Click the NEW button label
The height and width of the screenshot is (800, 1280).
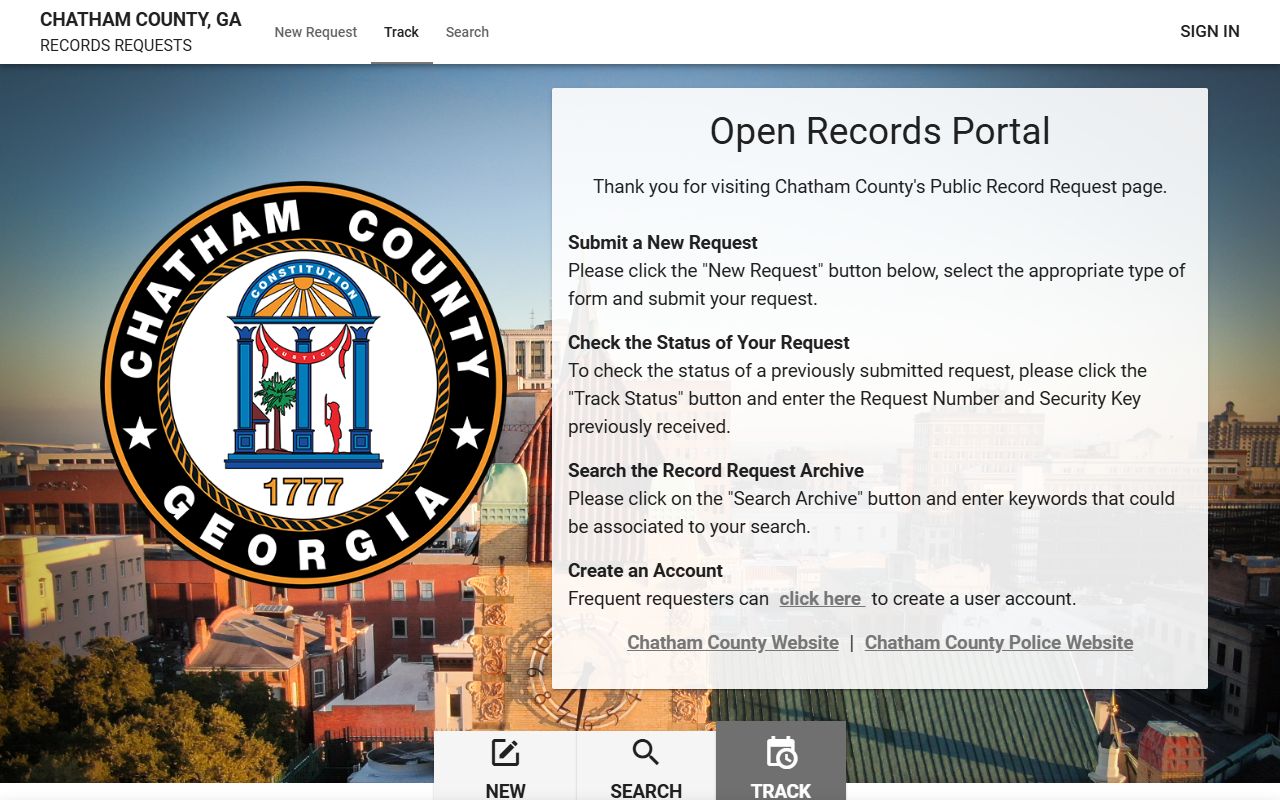tap(505, 790)
